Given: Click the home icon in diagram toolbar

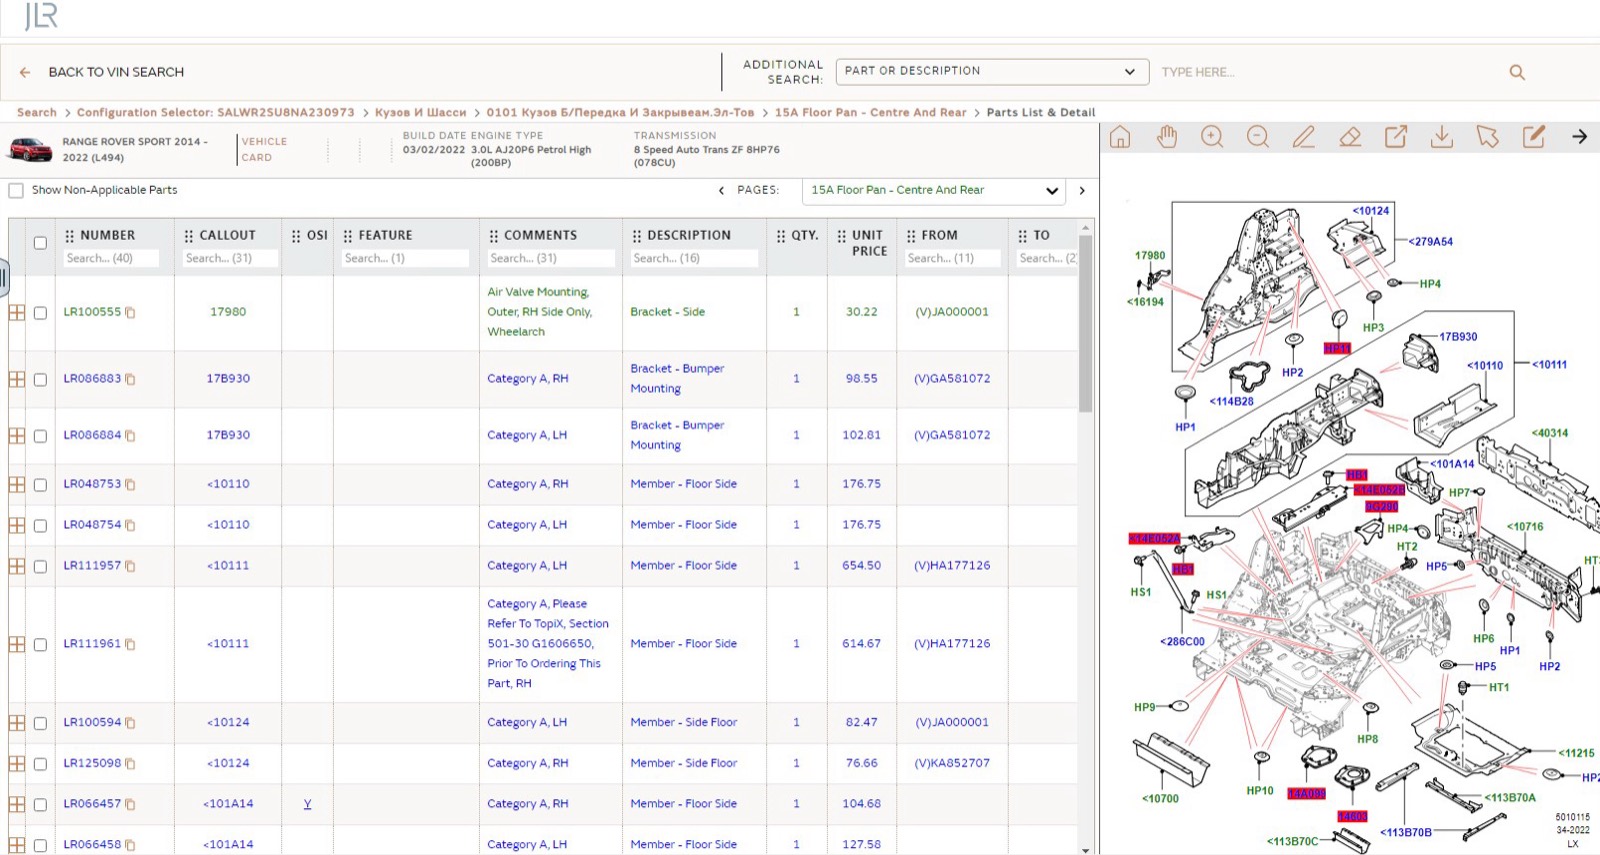Looking at the screenshot, I should pos(1120,137).
